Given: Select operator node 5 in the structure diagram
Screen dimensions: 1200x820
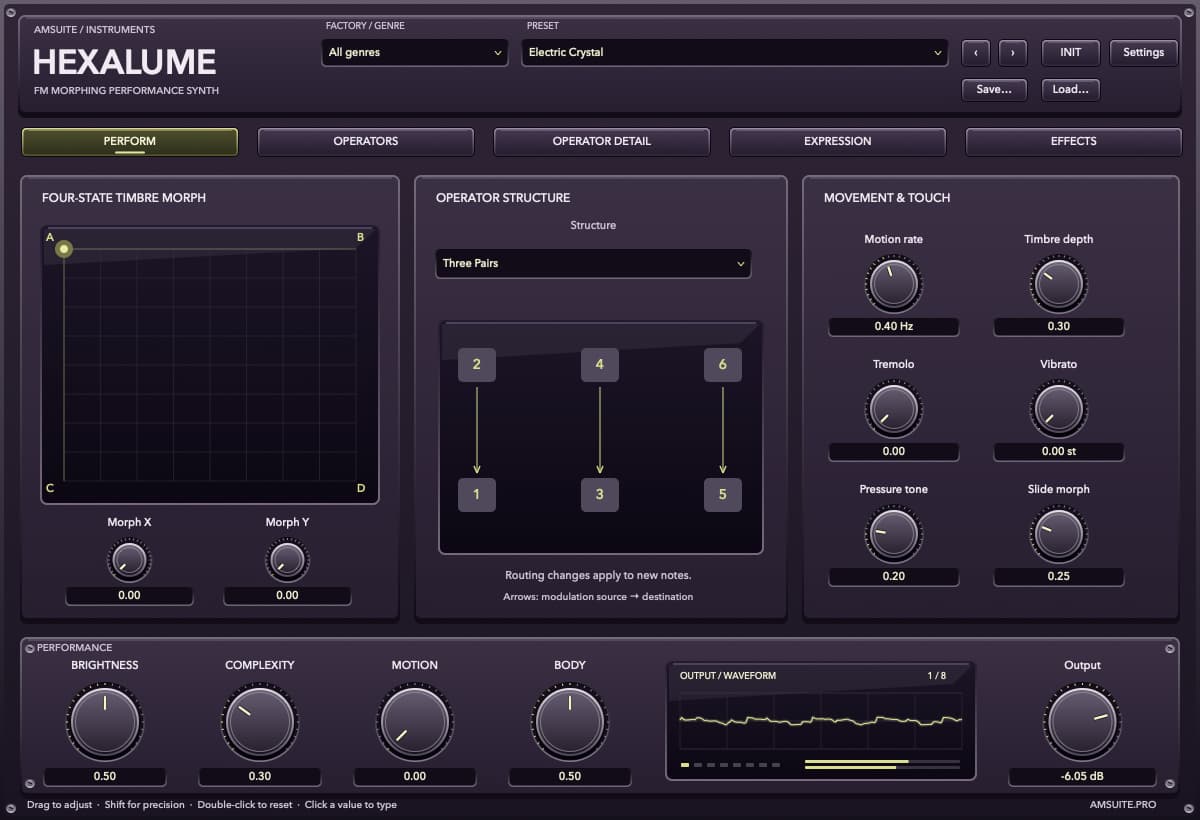Looking at the screenshot, I should click(x=723, y=494).
